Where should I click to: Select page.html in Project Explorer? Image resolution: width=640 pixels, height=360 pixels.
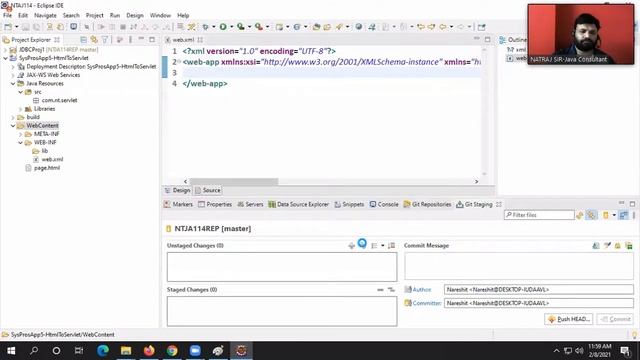tap(47, 168)
